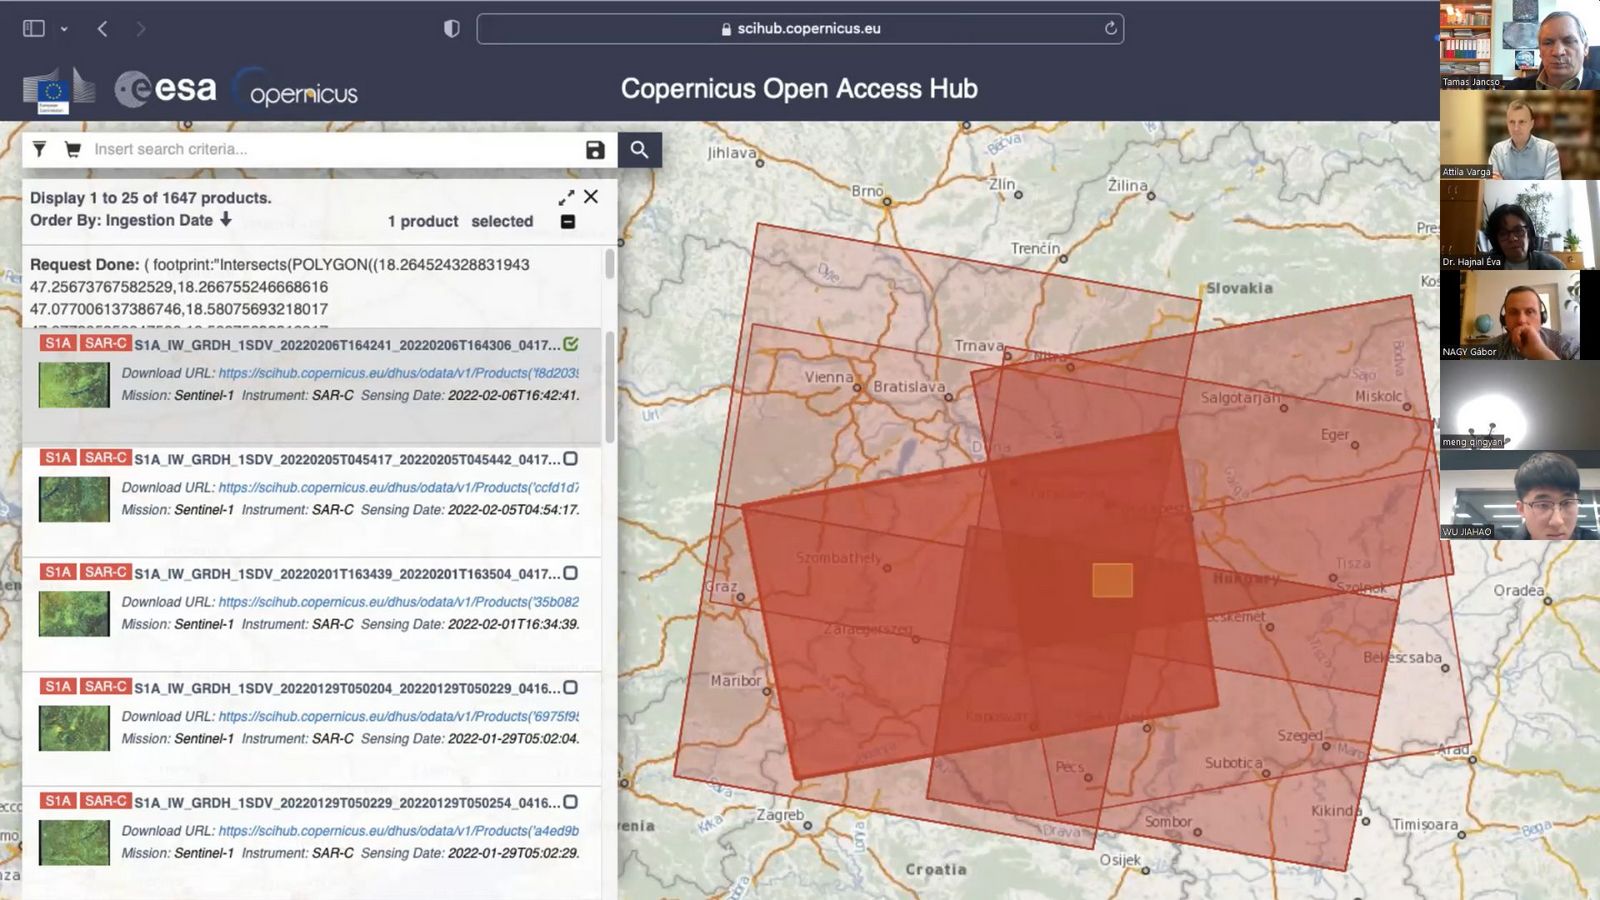
Task: Click the privacy shield icon
Action: [x=452, y=28]
